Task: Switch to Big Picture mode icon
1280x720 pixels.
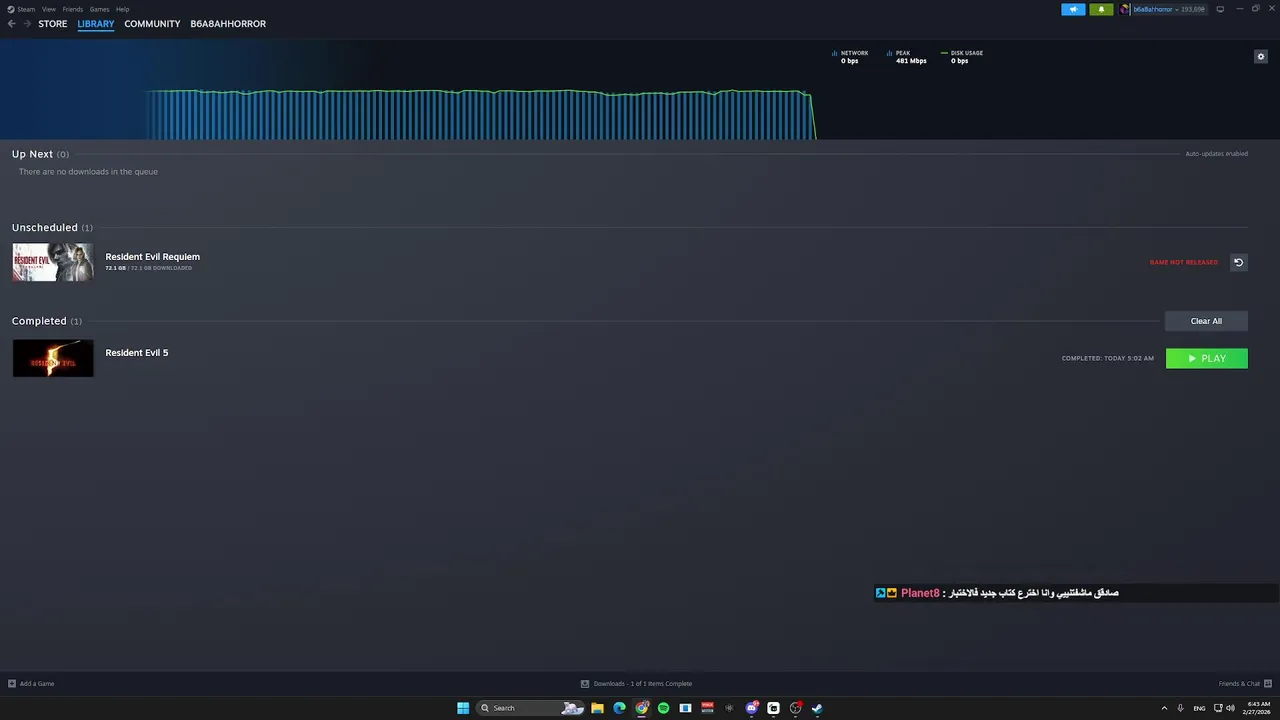Action: click(x=1220, y=9)
